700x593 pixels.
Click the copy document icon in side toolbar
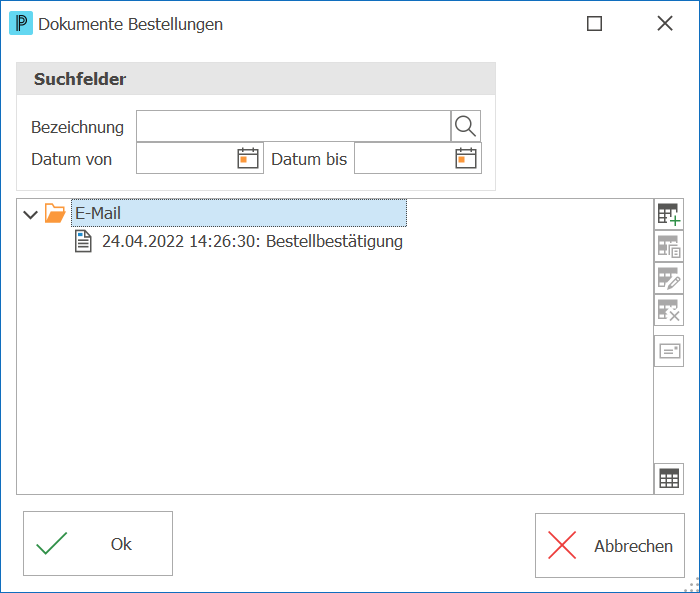(669, 246)
